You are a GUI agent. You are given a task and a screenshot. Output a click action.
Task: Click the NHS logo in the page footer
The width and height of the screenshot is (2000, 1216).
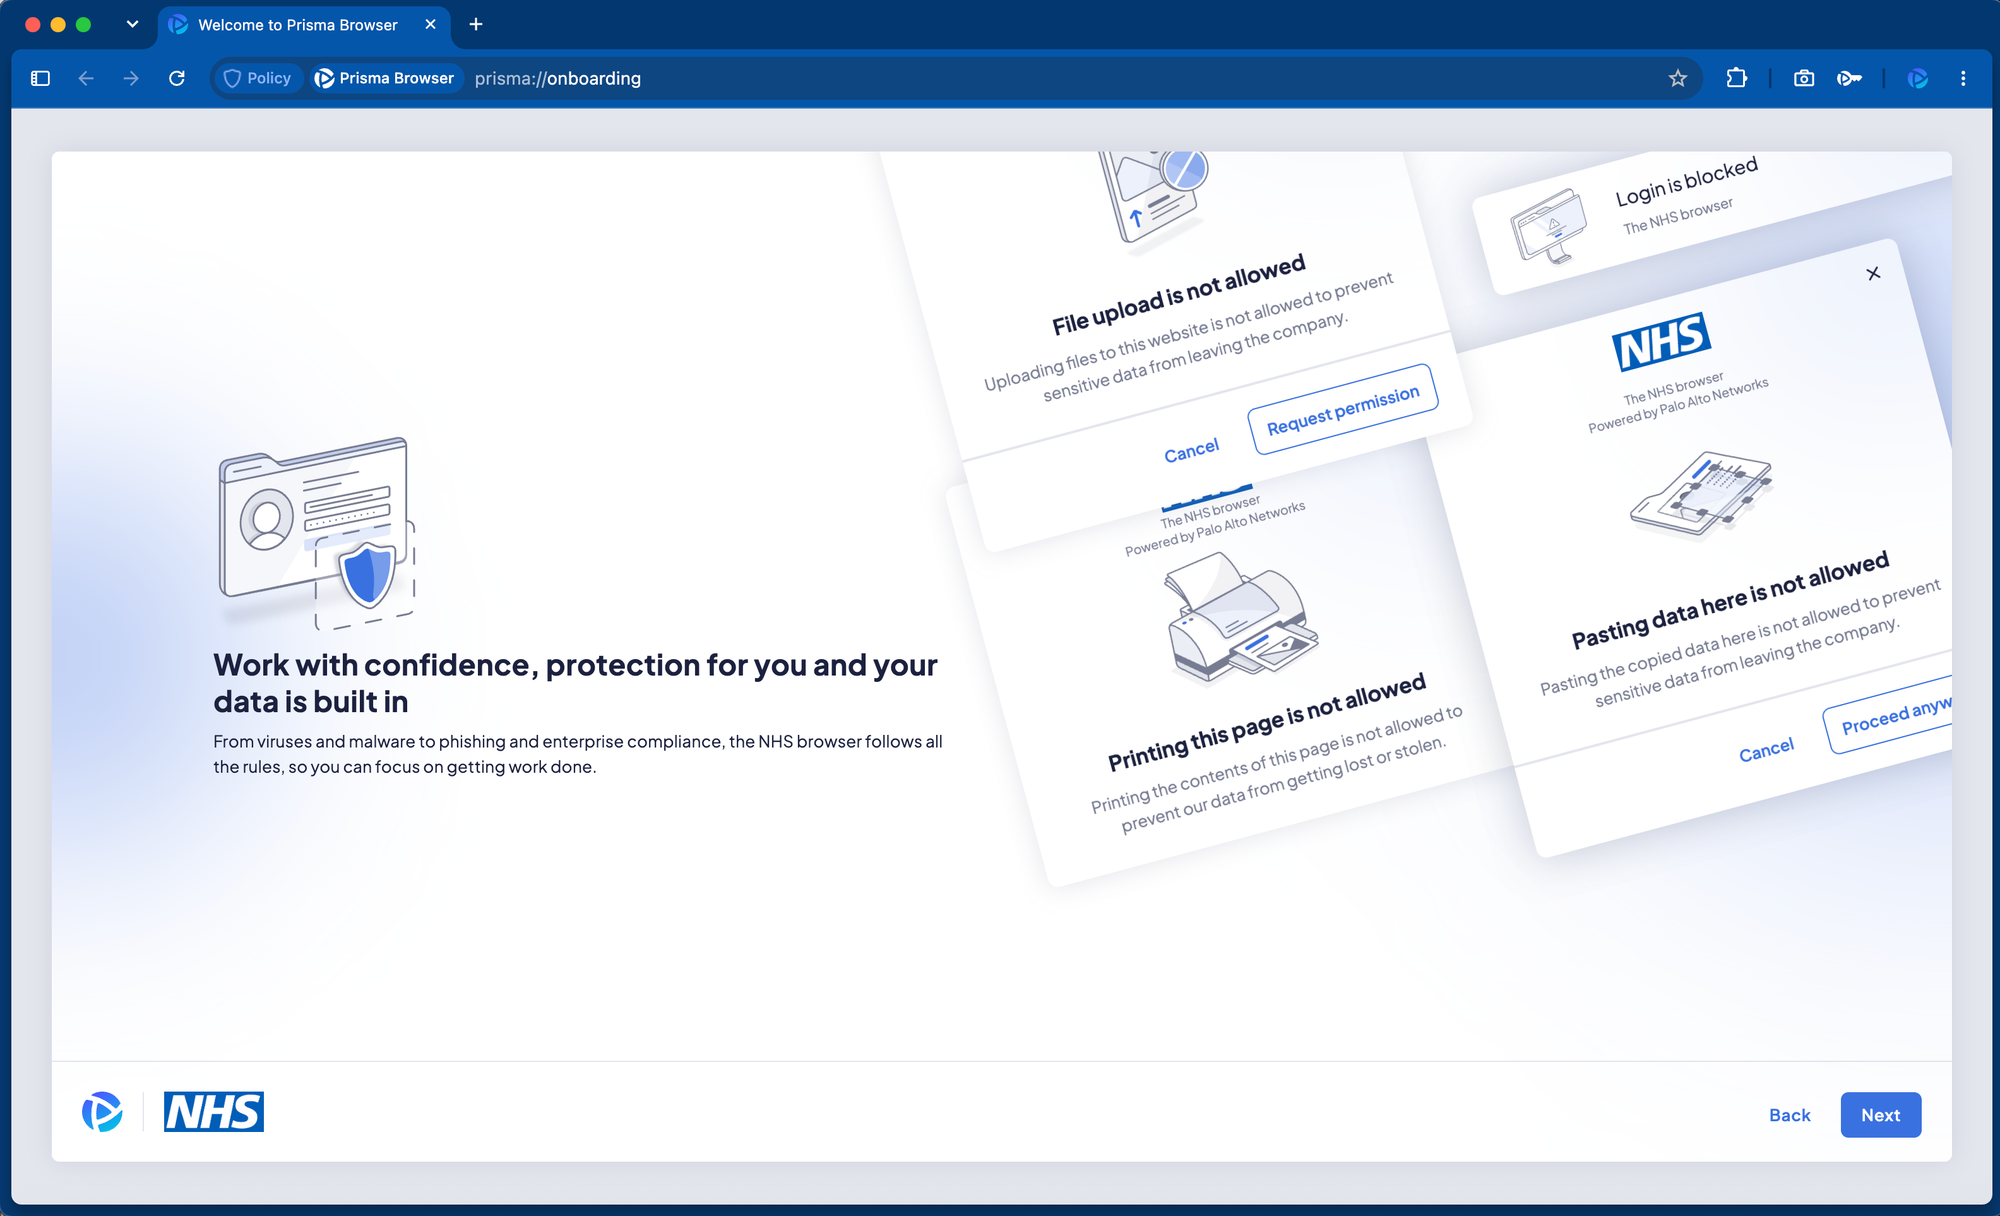click(x=214, y=1112)
